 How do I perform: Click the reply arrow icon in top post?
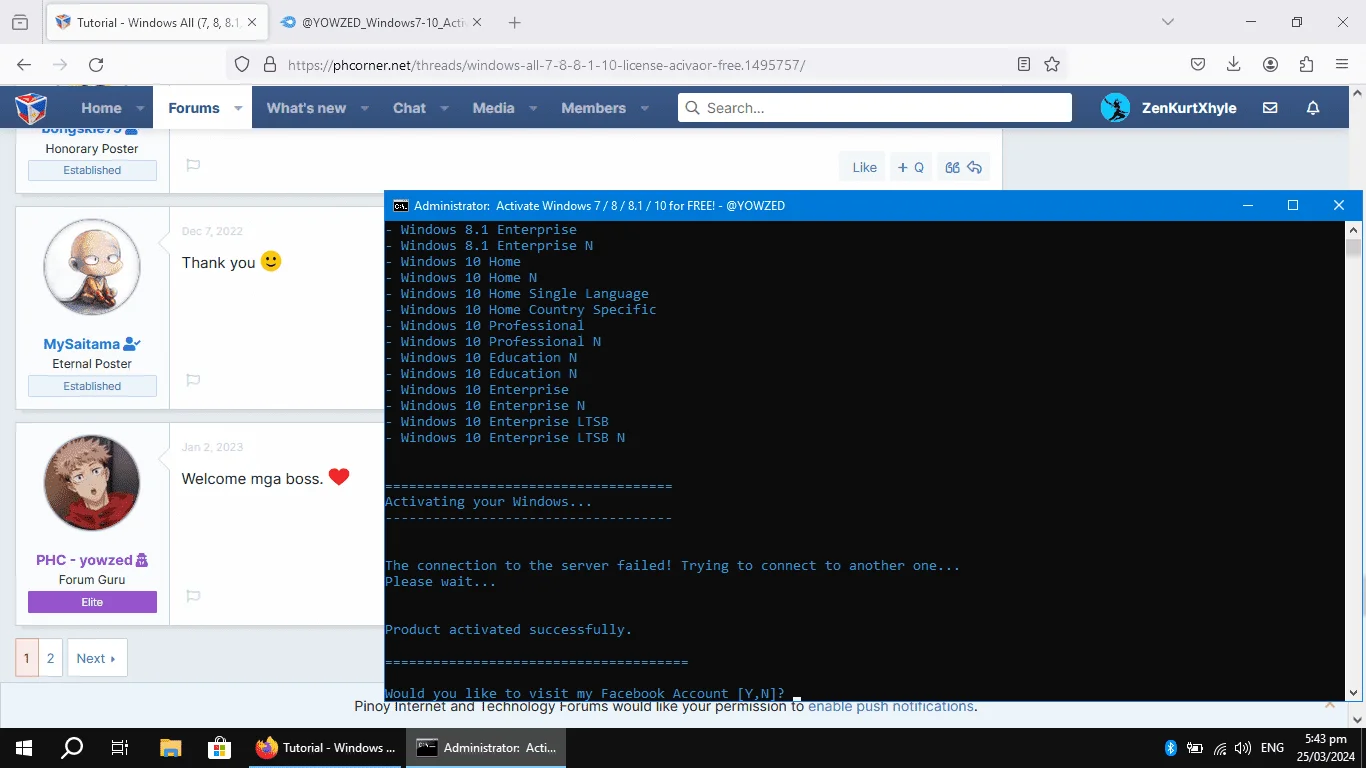[975, 167]
